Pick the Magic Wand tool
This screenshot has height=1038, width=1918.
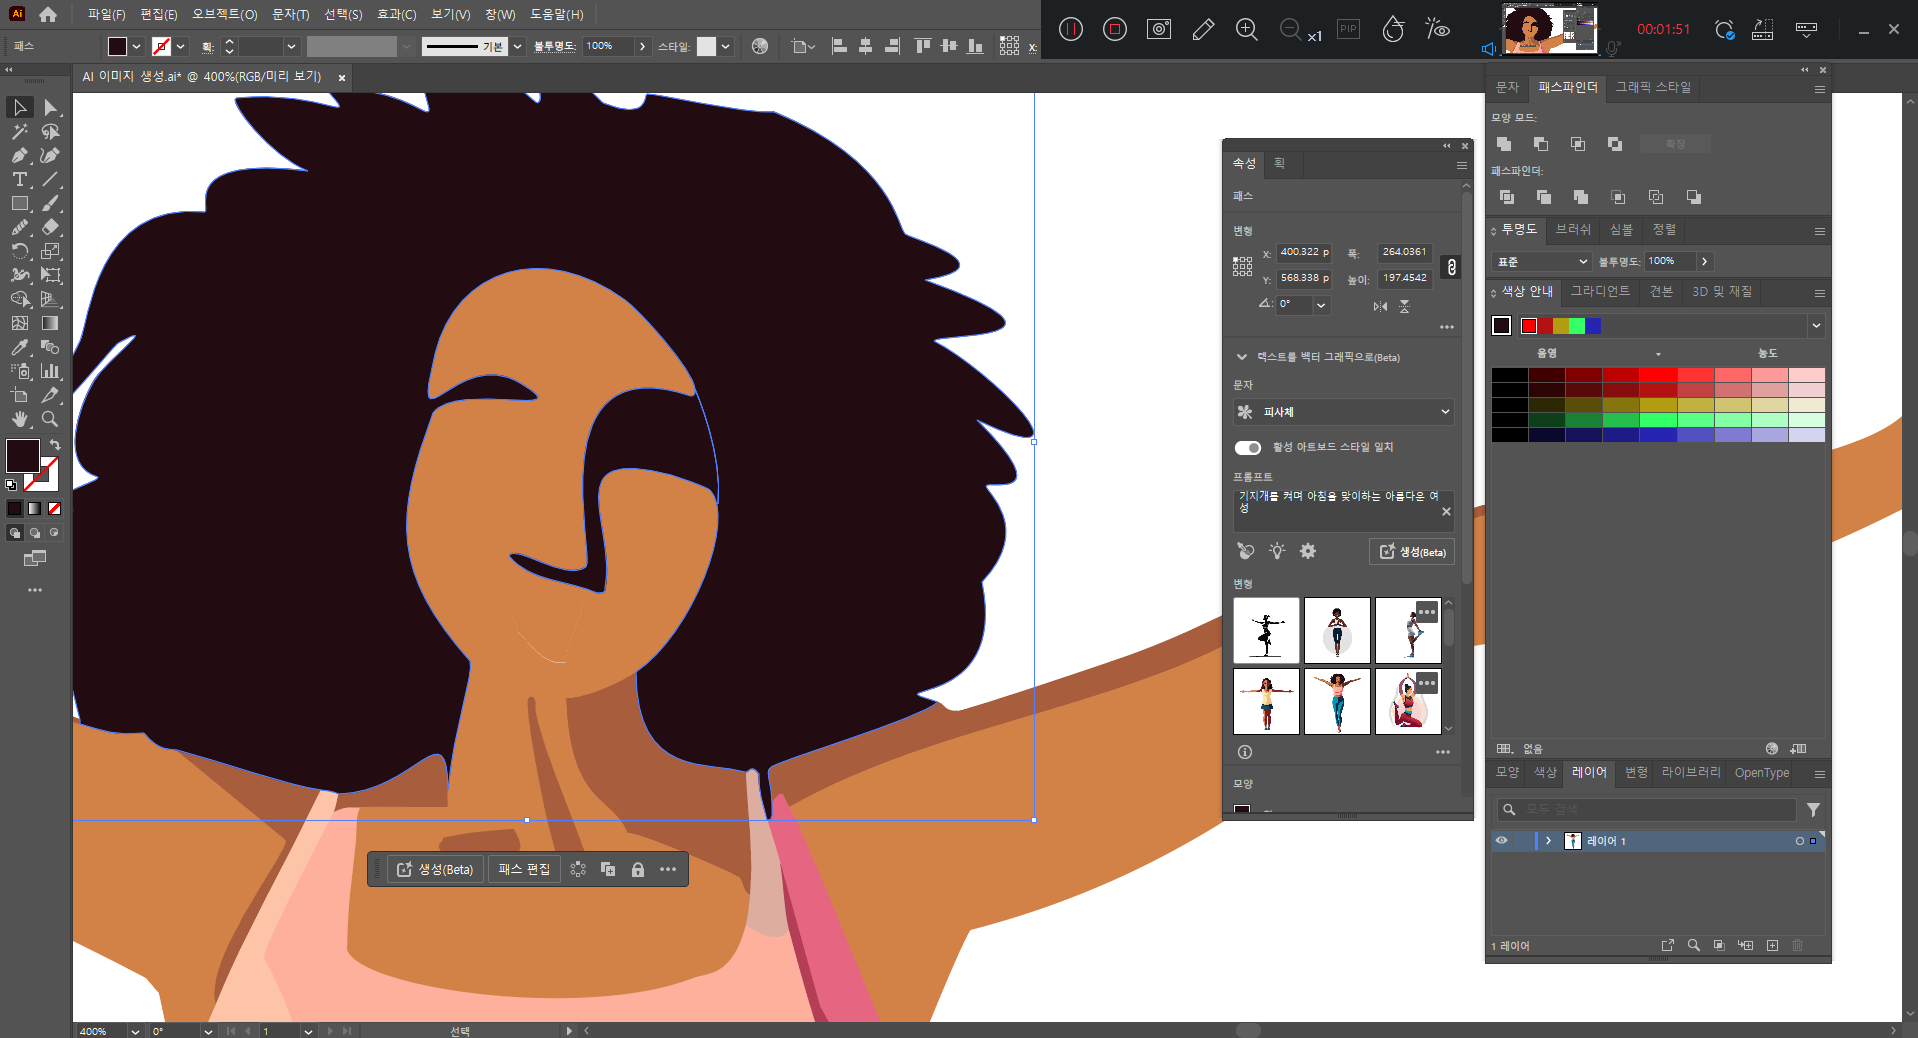(x=19, y=132)
